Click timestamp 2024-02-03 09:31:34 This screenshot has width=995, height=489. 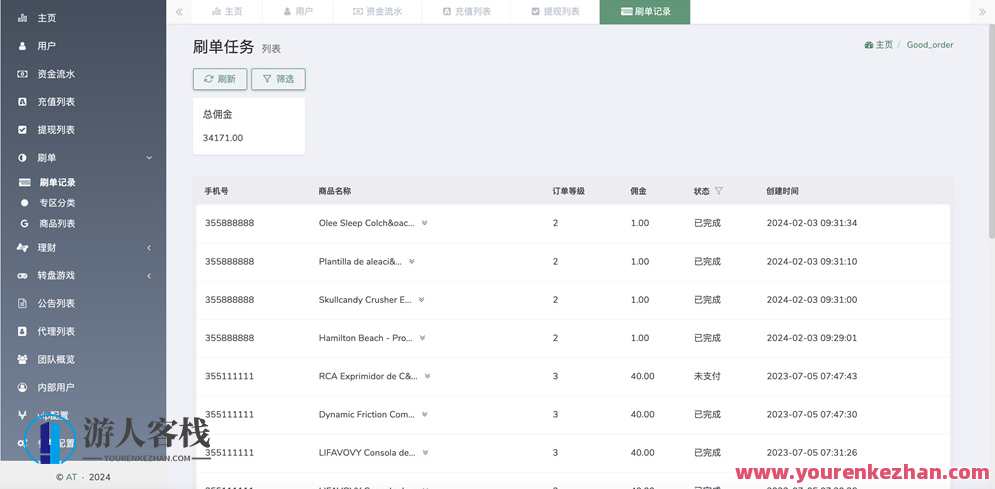(x=812, y=223)
